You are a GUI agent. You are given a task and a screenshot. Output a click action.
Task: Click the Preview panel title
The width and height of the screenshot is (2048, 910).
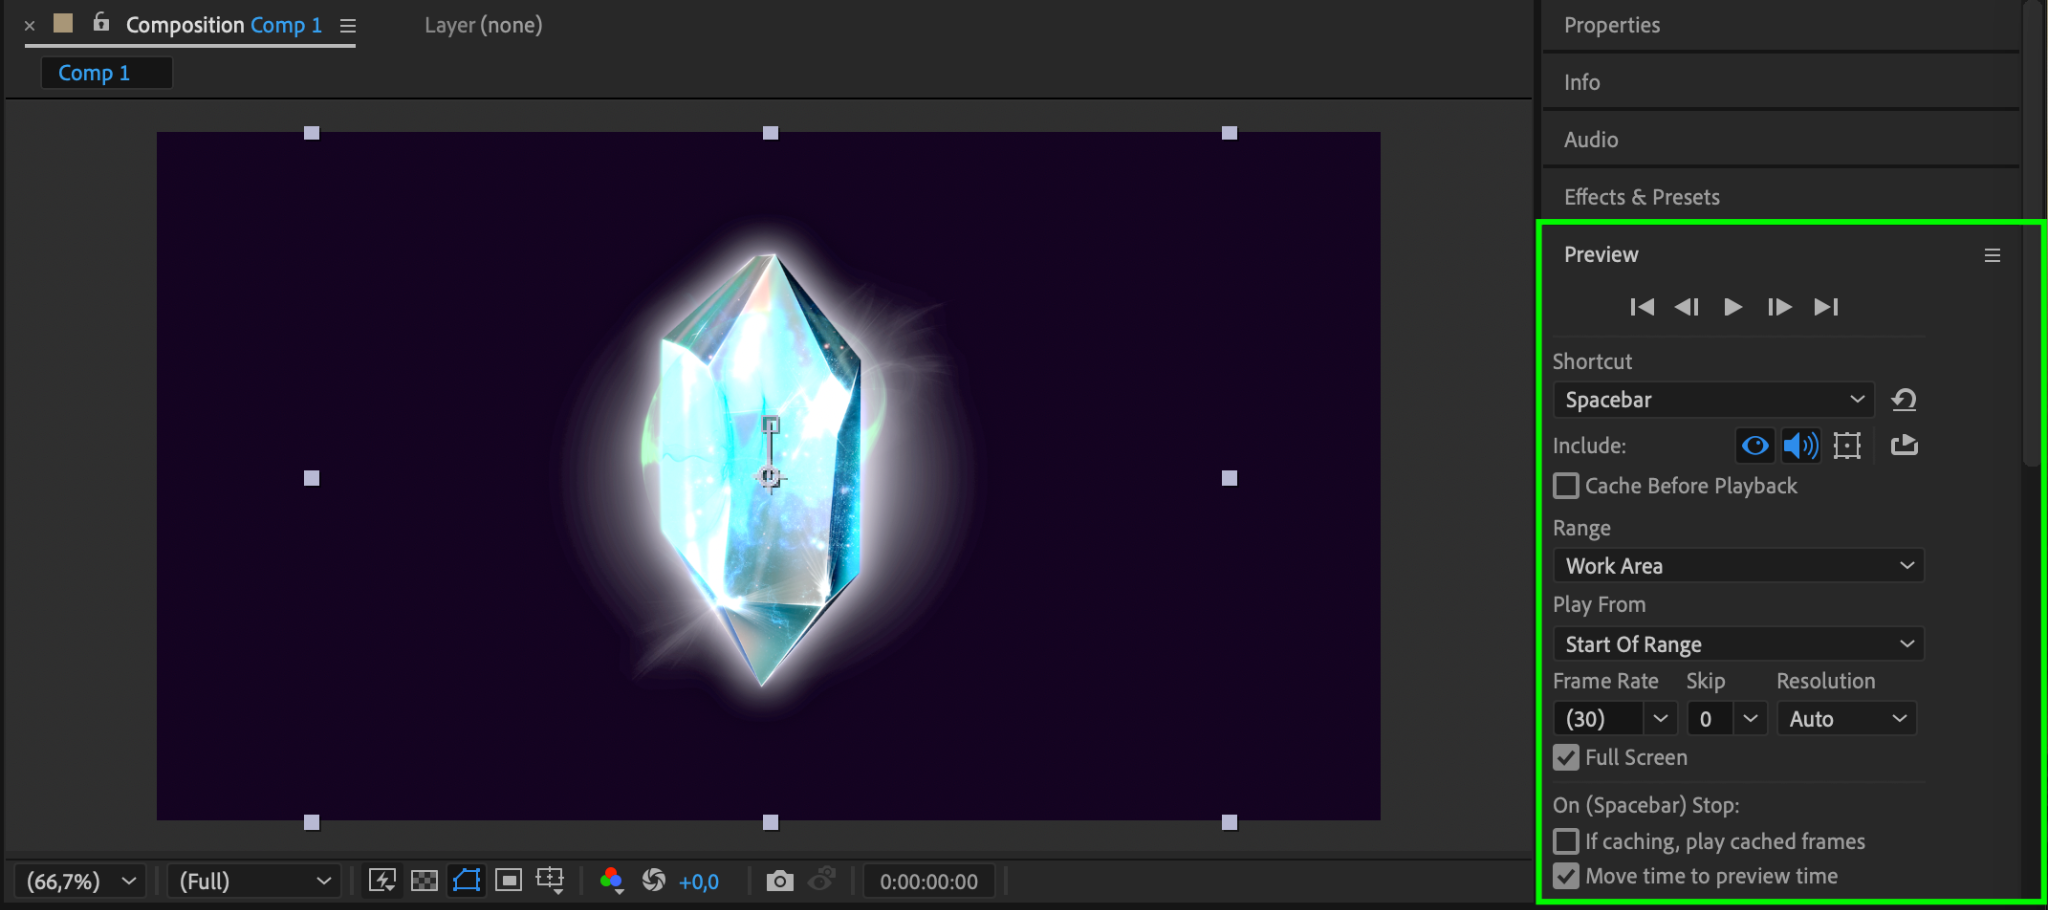pos(1601,255)
